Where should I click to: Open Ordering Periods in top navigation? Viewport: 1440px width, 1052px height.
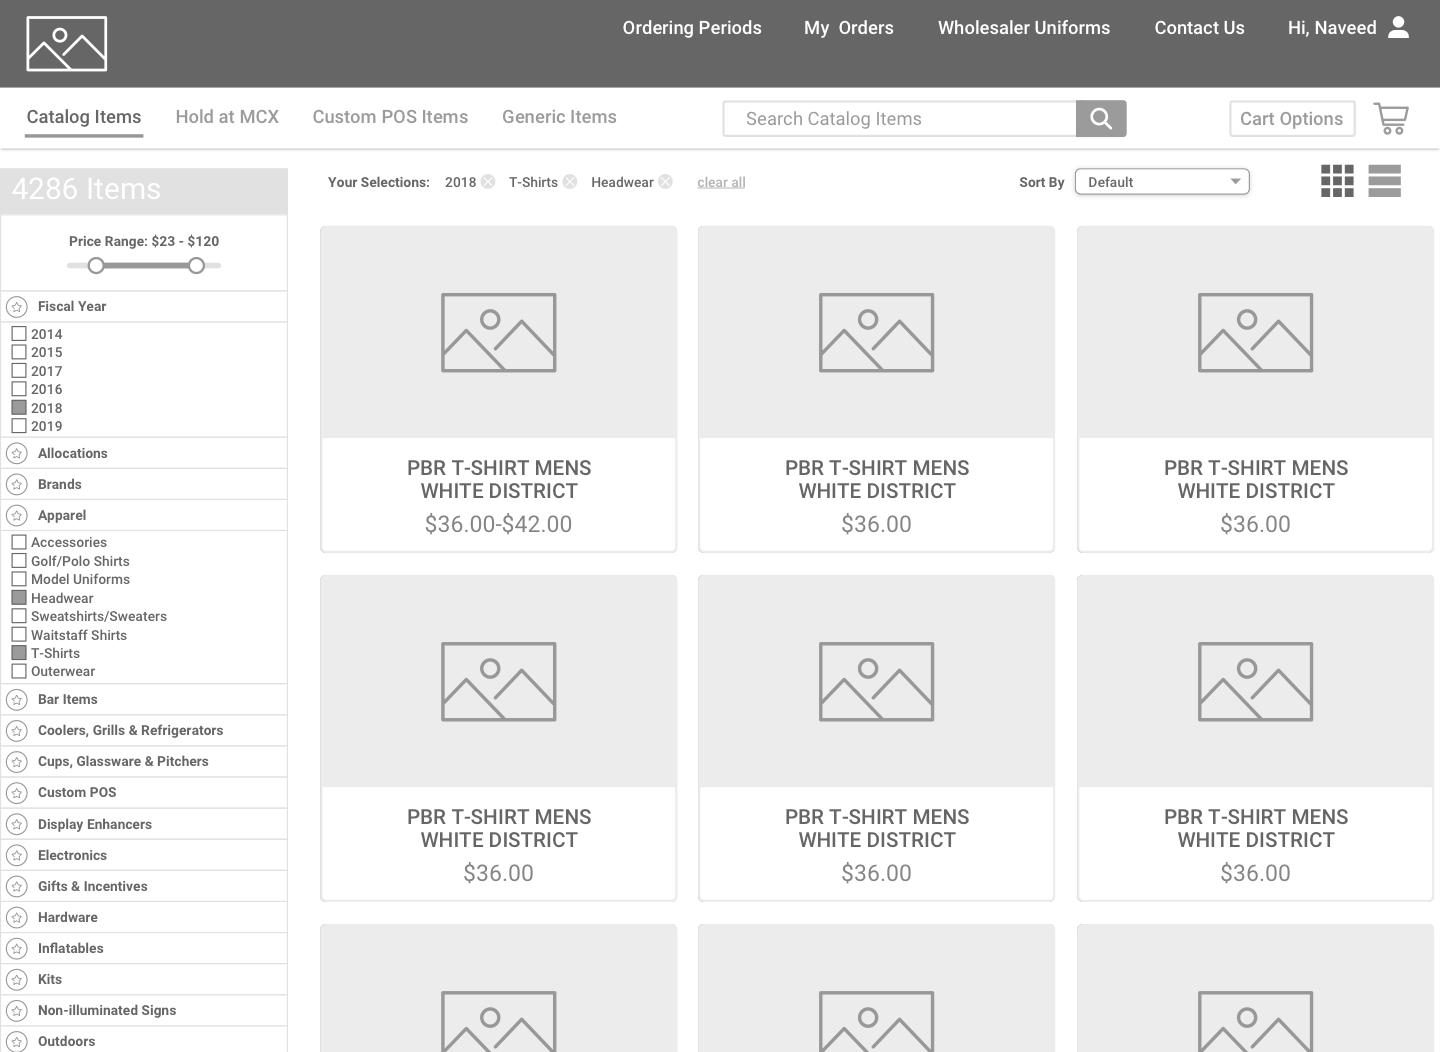(692, 28)
